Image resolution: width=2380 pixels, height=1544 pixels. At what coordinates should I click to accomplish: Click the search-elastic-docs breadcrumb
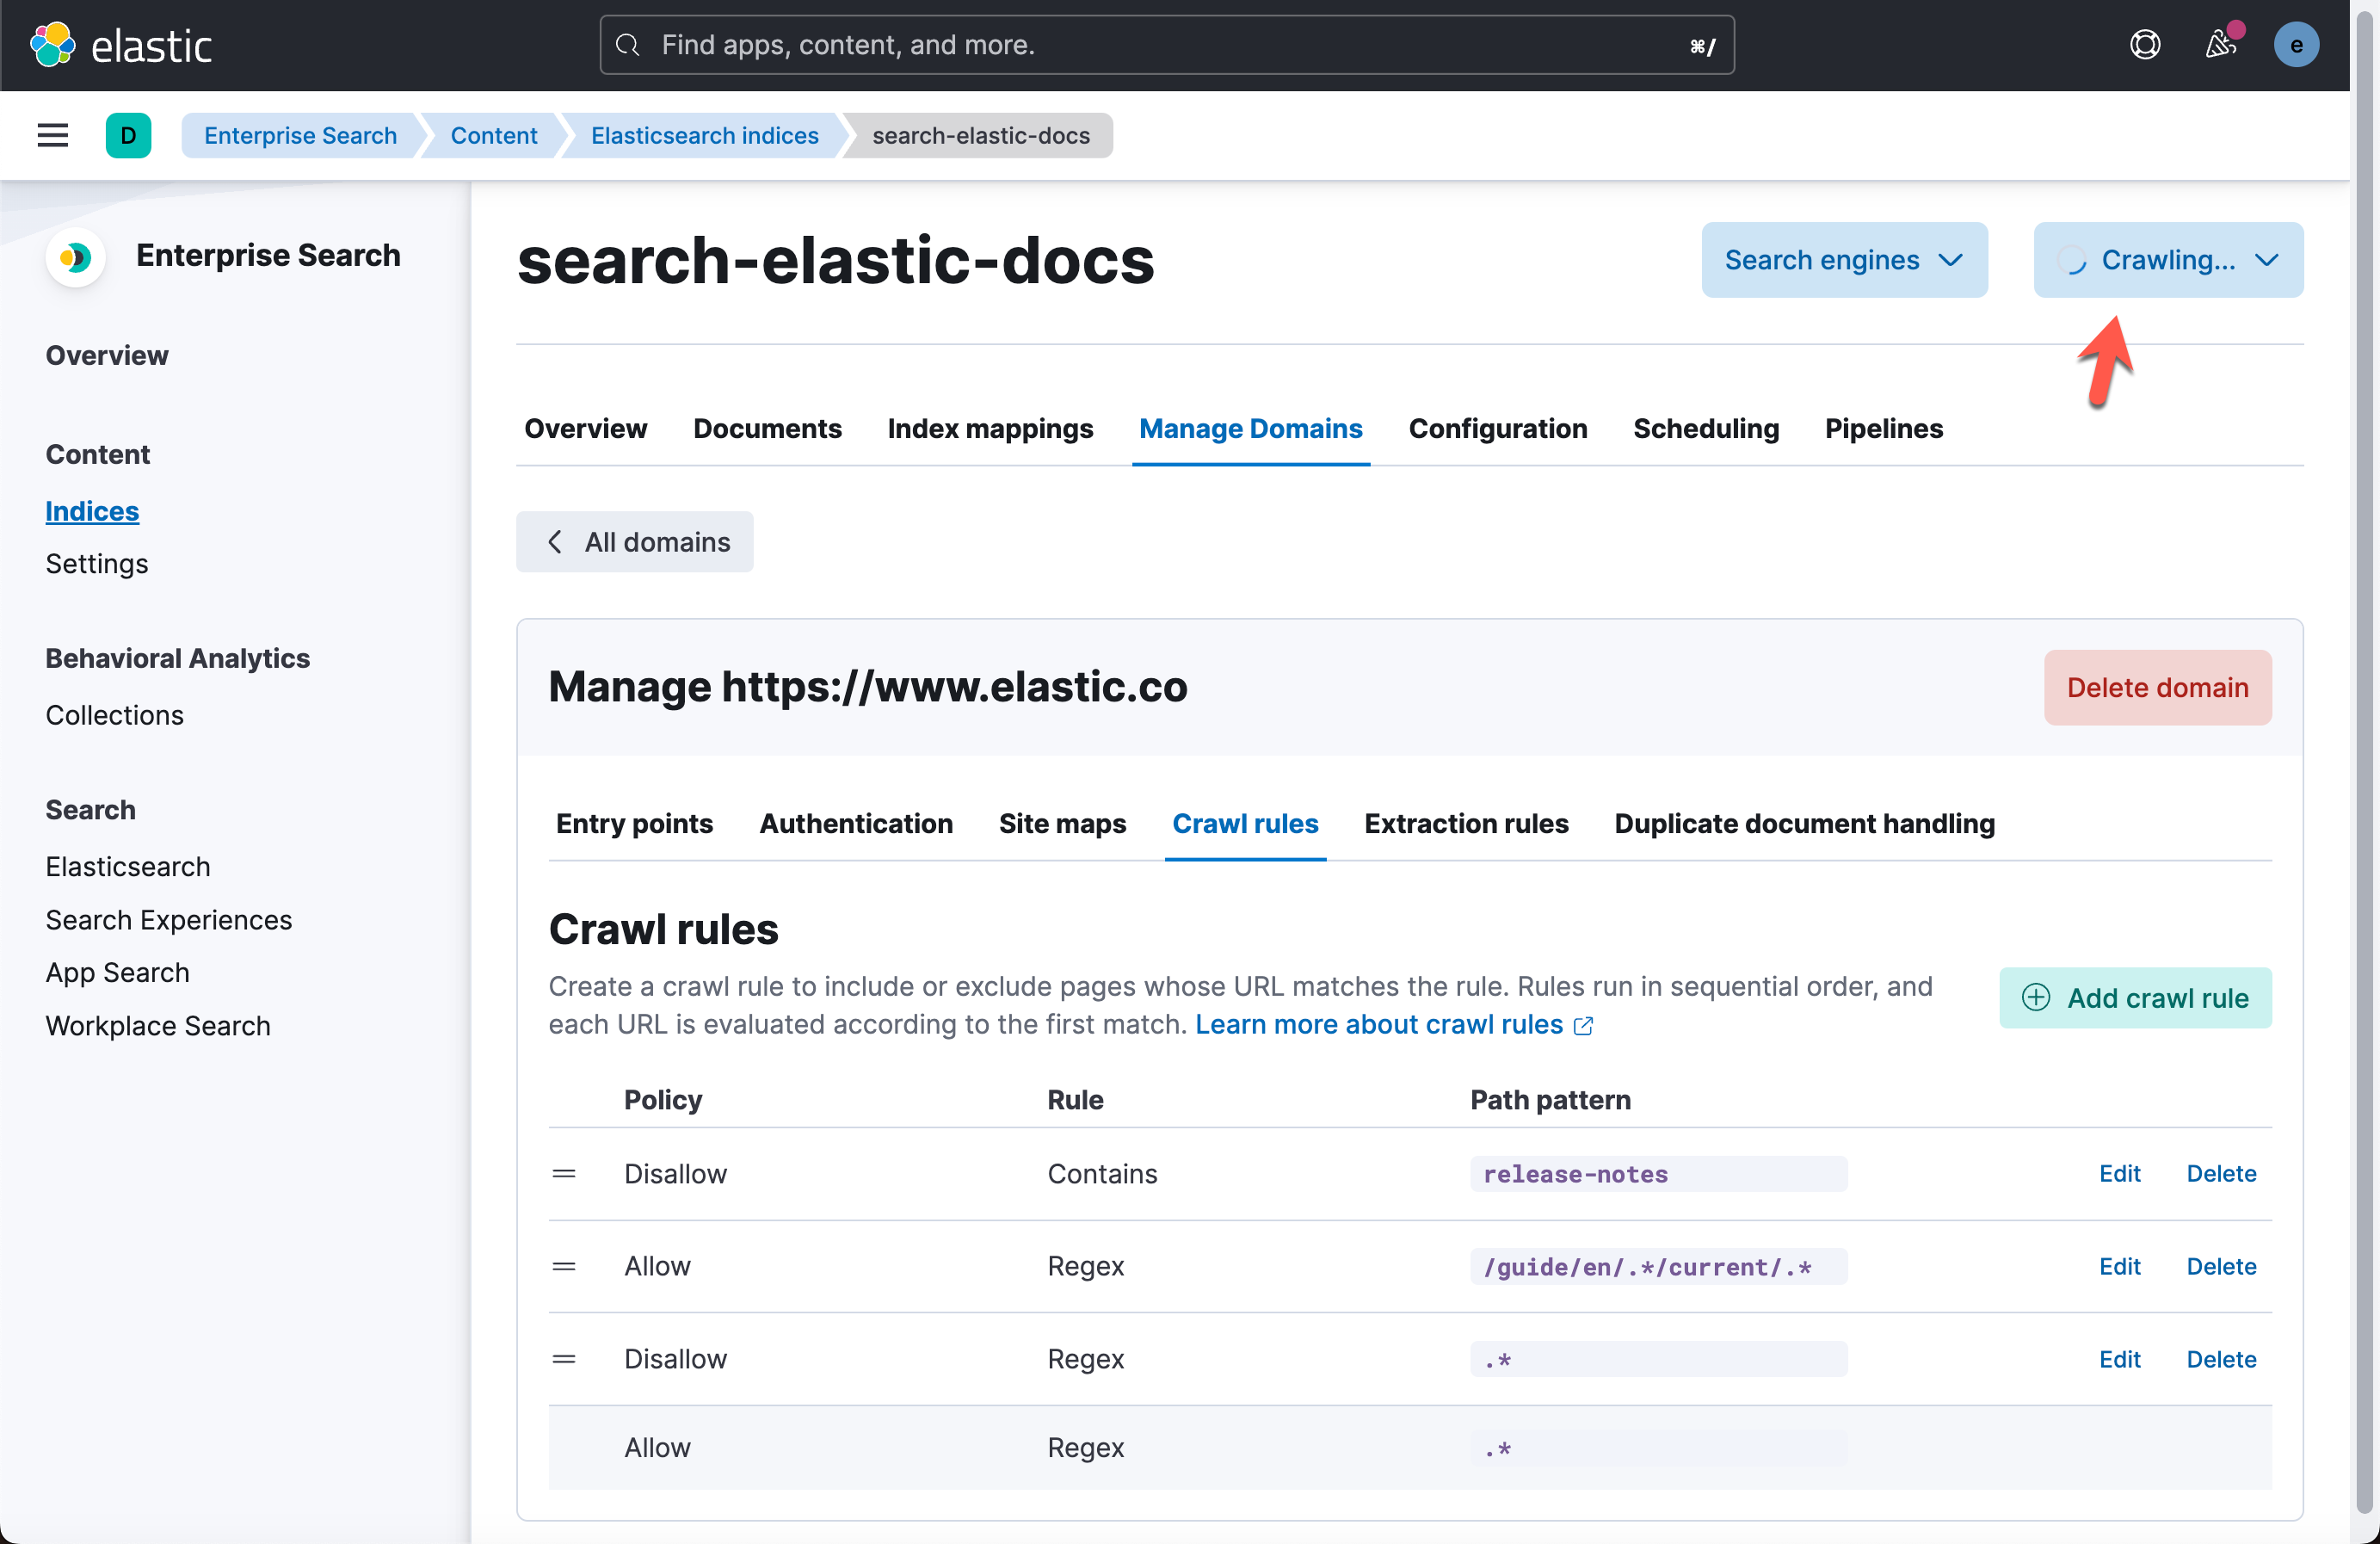pyautogui.click(x=980, y=135)
